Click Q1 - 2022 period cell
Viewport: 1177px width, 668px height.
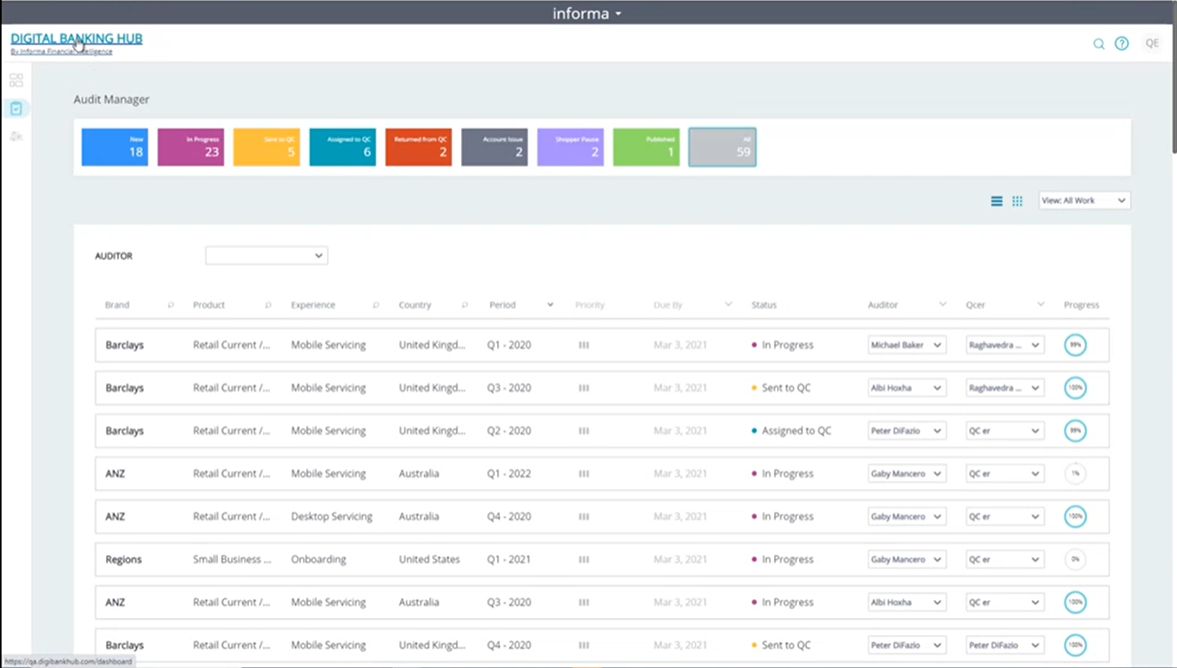pos(510,474)
